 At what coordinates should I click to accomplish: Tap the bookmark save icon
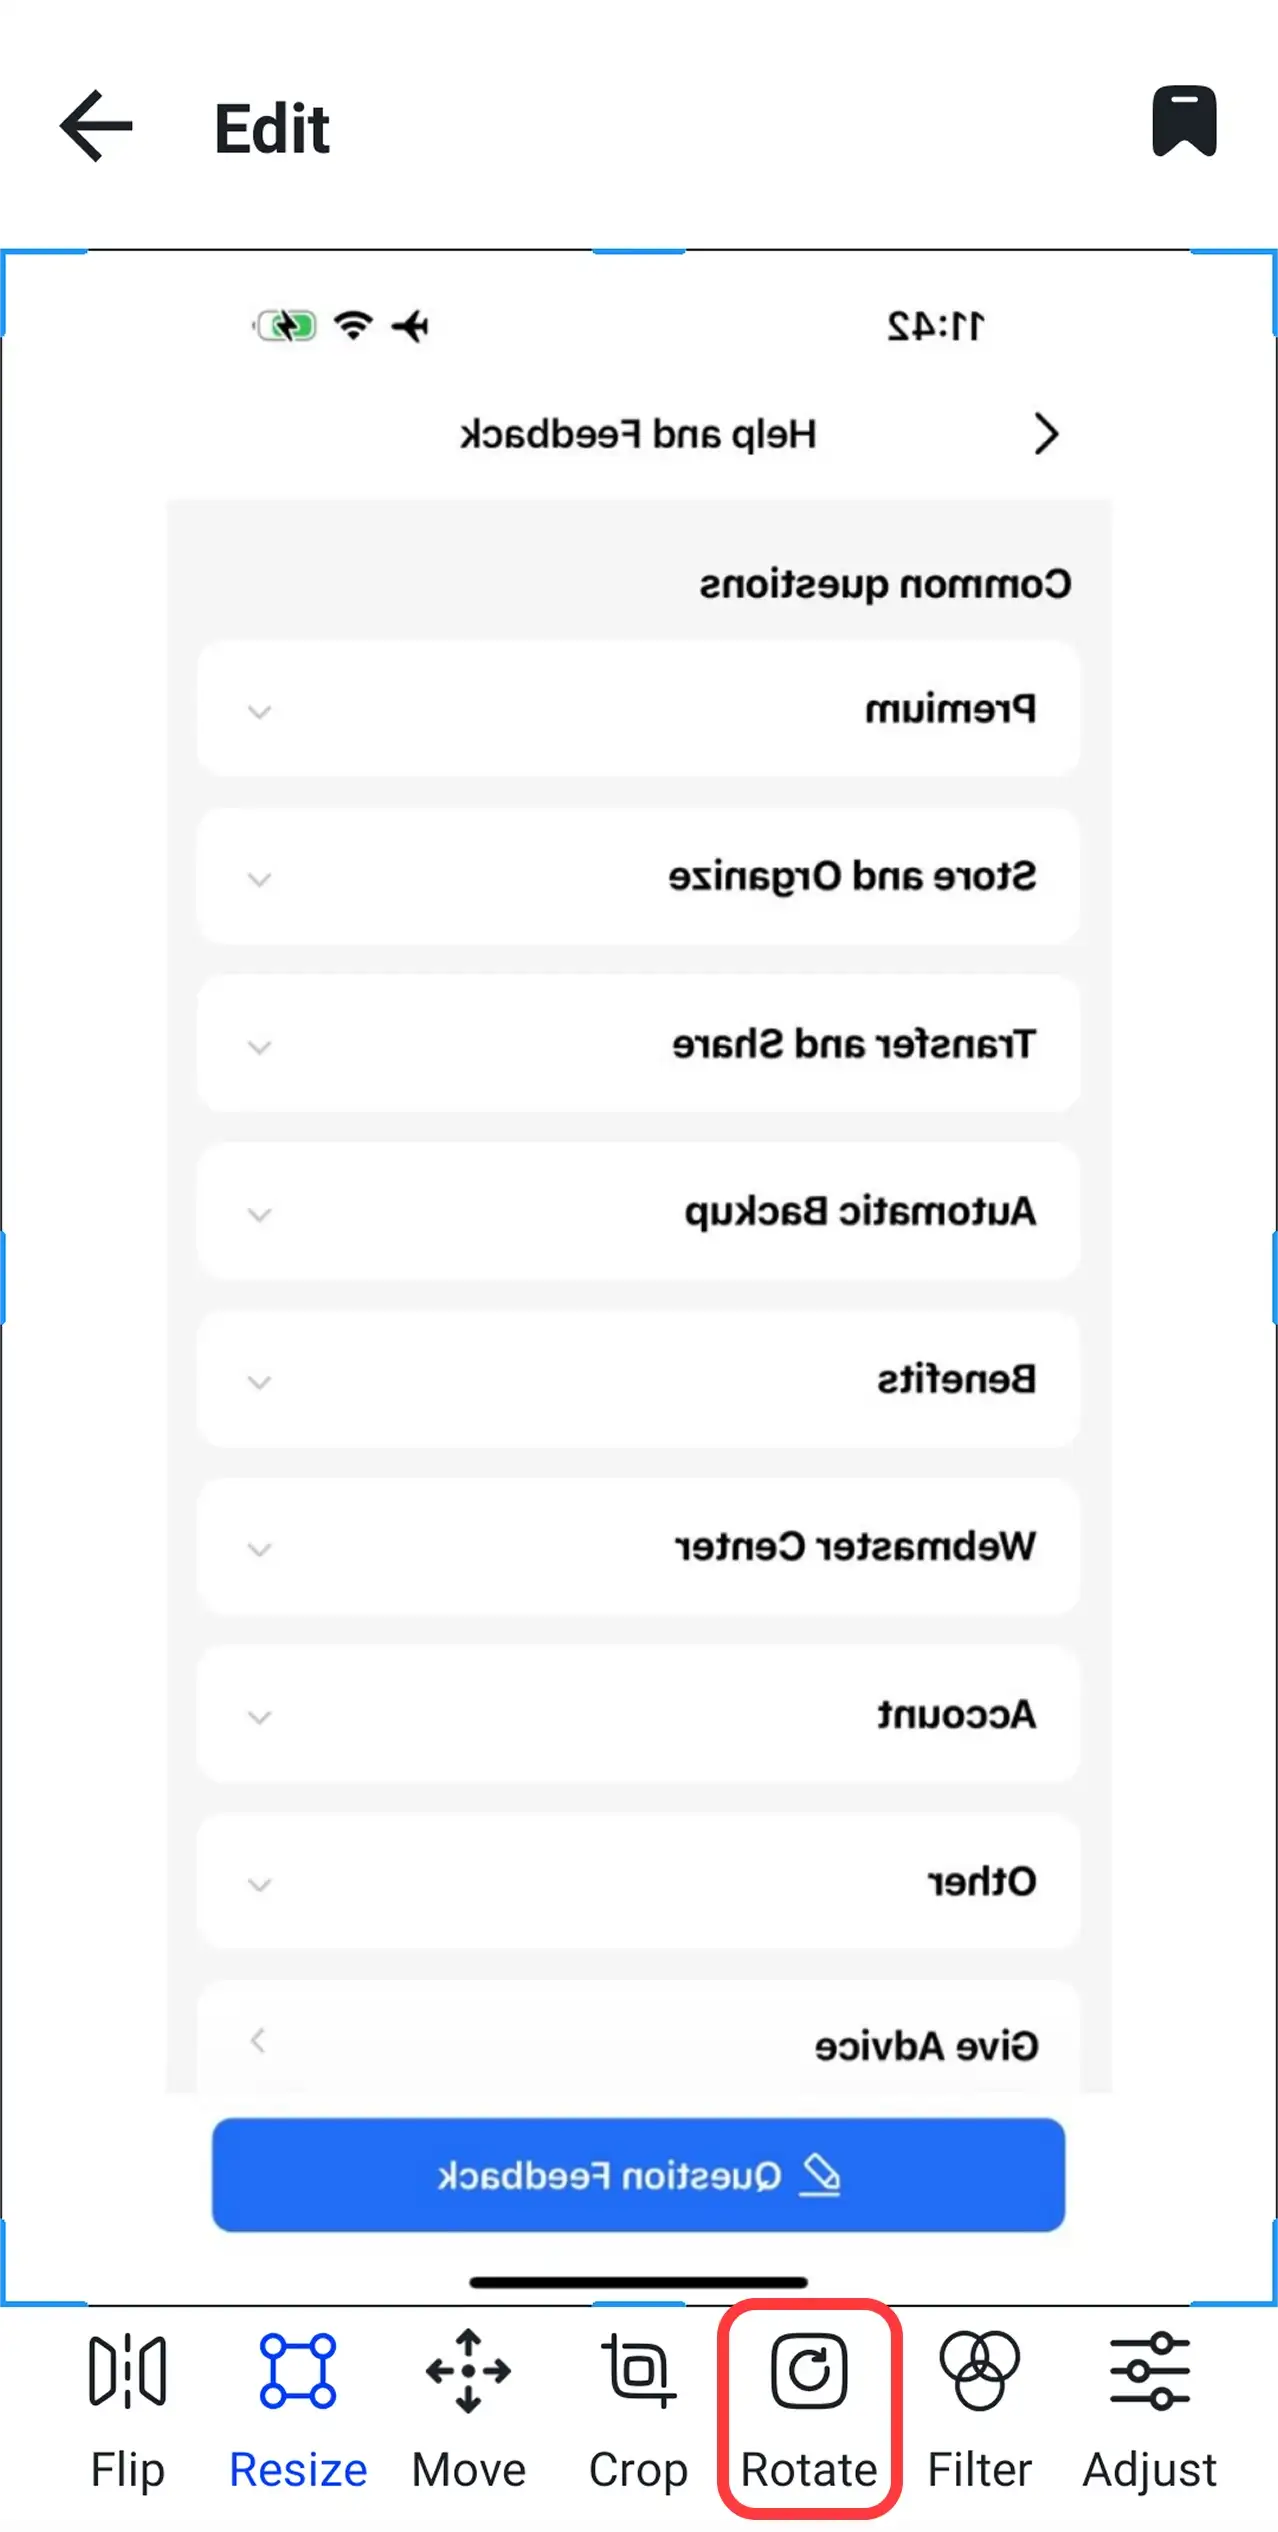pyautogui.click(x=1184, y=122)
